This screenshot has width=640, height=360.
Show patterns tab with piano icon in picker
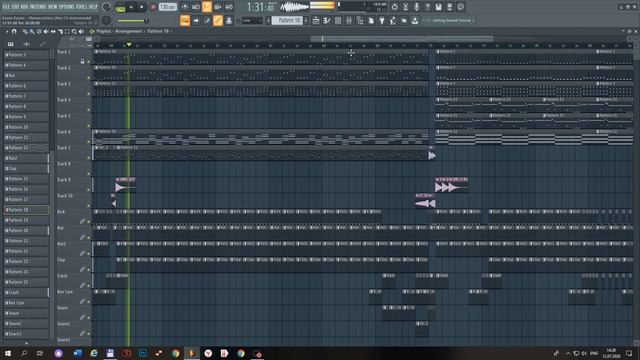click(11, 44)
